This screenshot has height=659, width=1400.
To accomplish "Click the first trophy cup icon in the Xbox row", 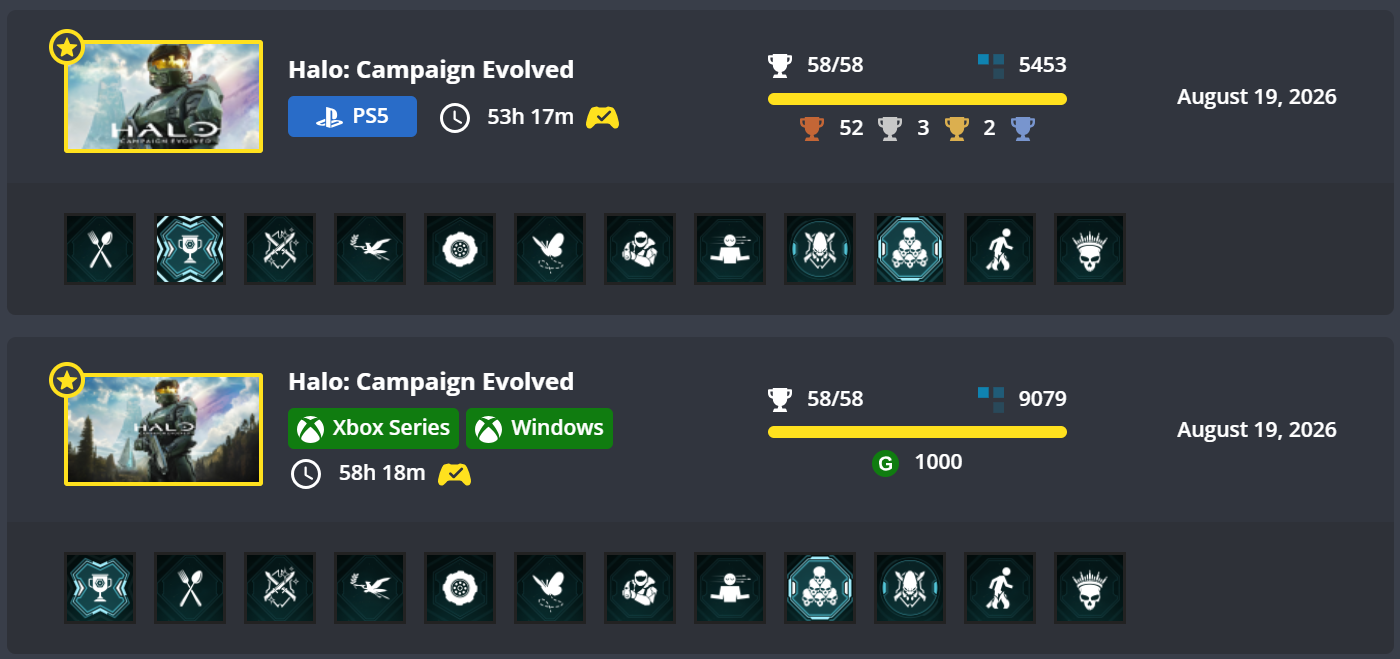I will [100, 588].
